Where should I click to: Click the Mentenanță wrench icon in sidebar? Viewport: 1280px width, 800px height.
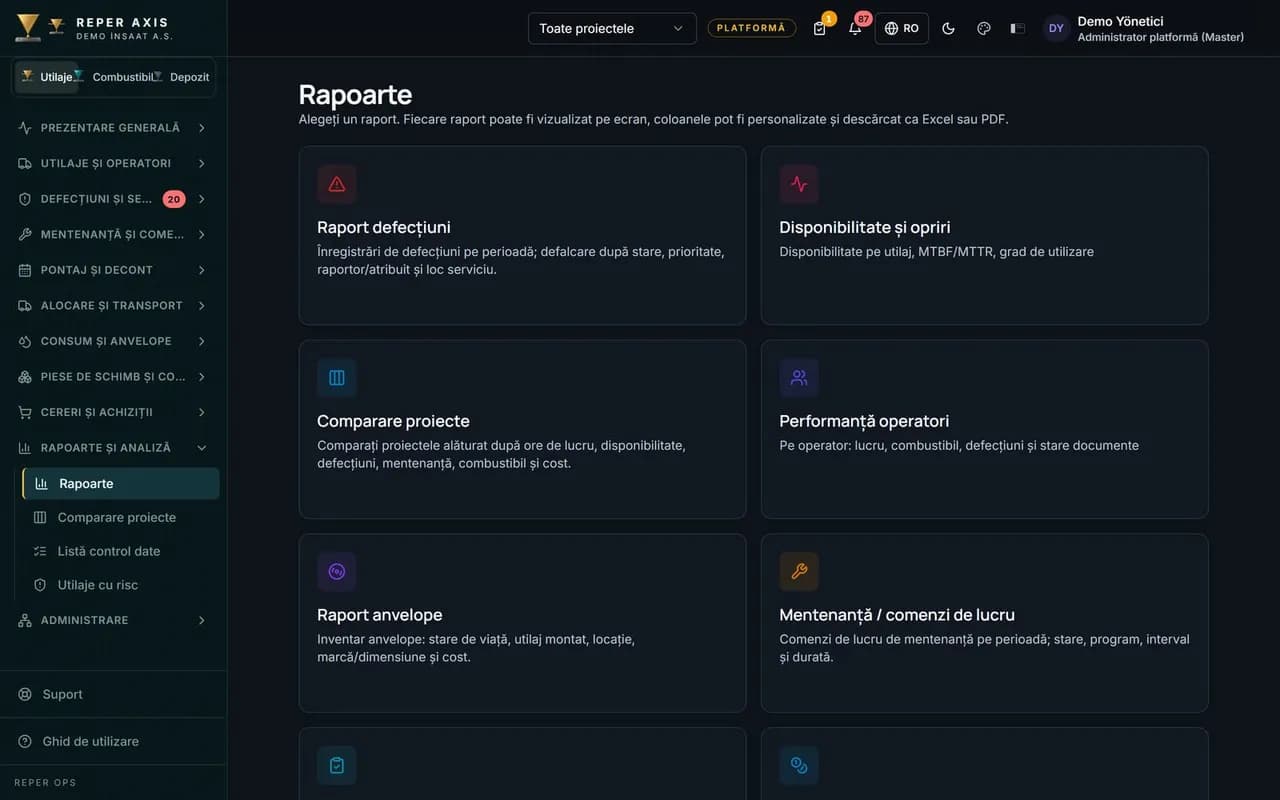click(25, 234)
